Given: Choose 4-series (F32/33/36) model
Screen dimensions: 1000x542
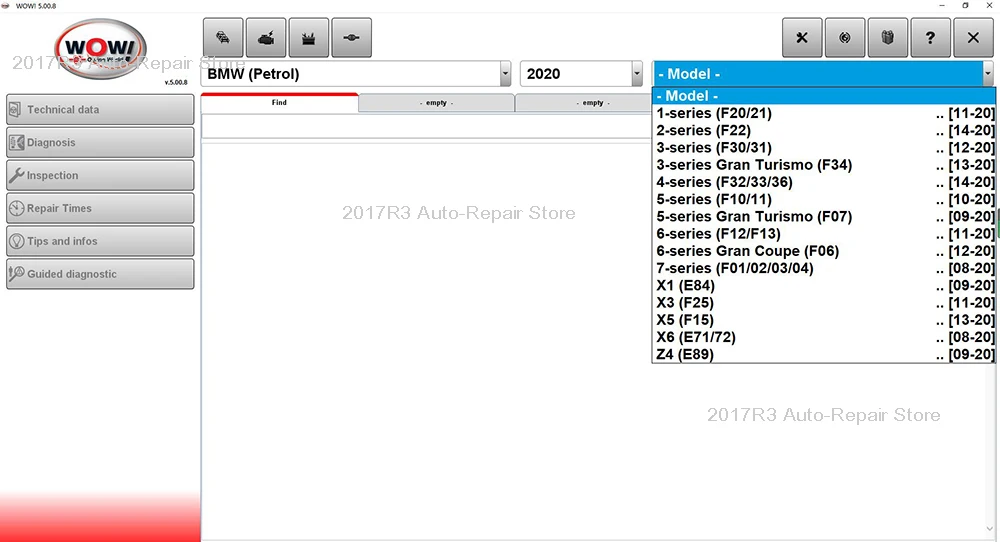Looking at the screenshot, I should point(823,182).
